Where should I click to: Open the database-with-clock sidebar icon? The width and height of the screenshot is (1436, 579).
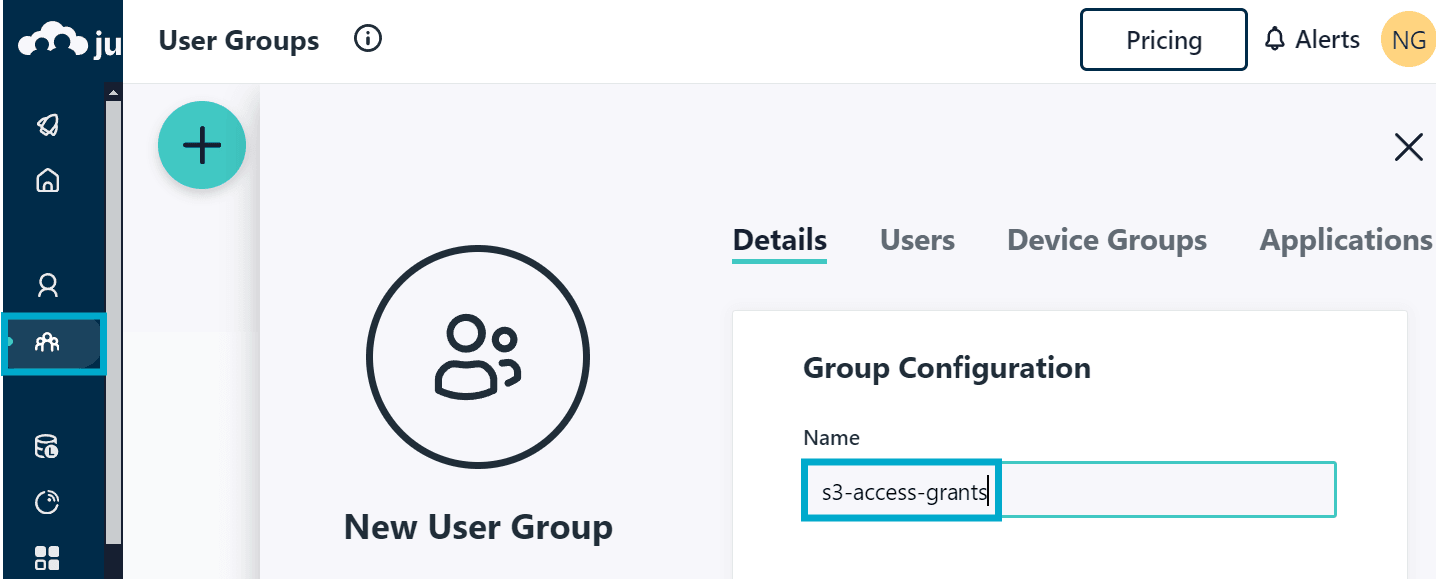click(x=47, y=446)
